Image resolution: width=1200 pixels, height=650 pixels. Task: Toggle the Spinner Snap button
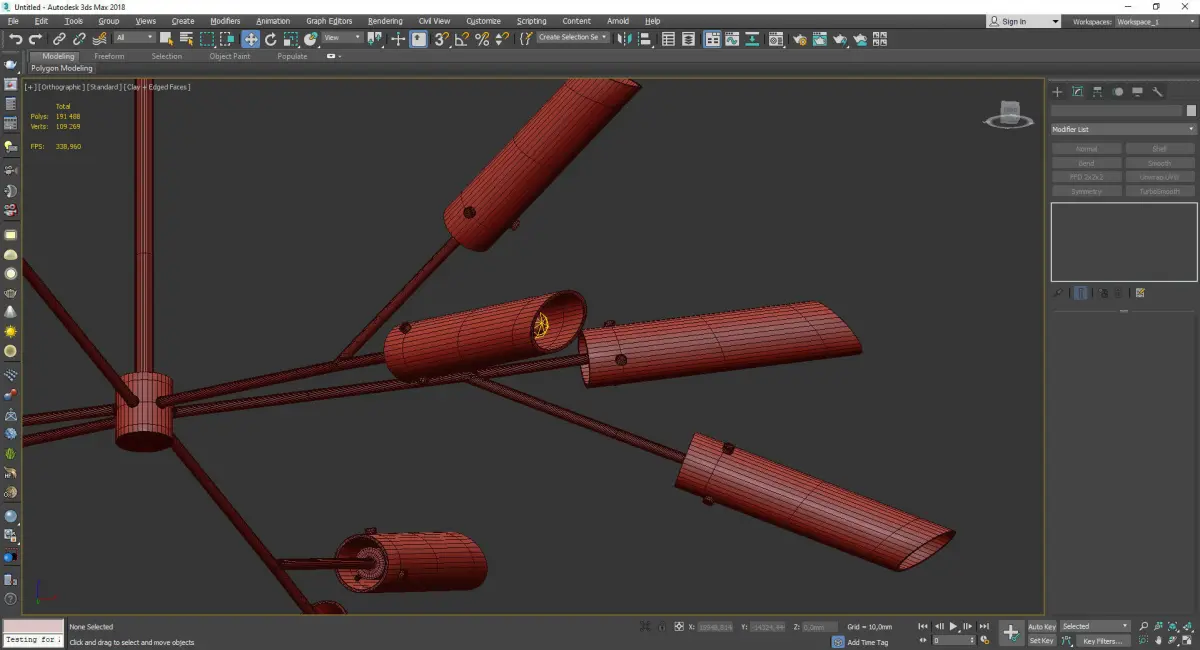click(x=502, y=39)
